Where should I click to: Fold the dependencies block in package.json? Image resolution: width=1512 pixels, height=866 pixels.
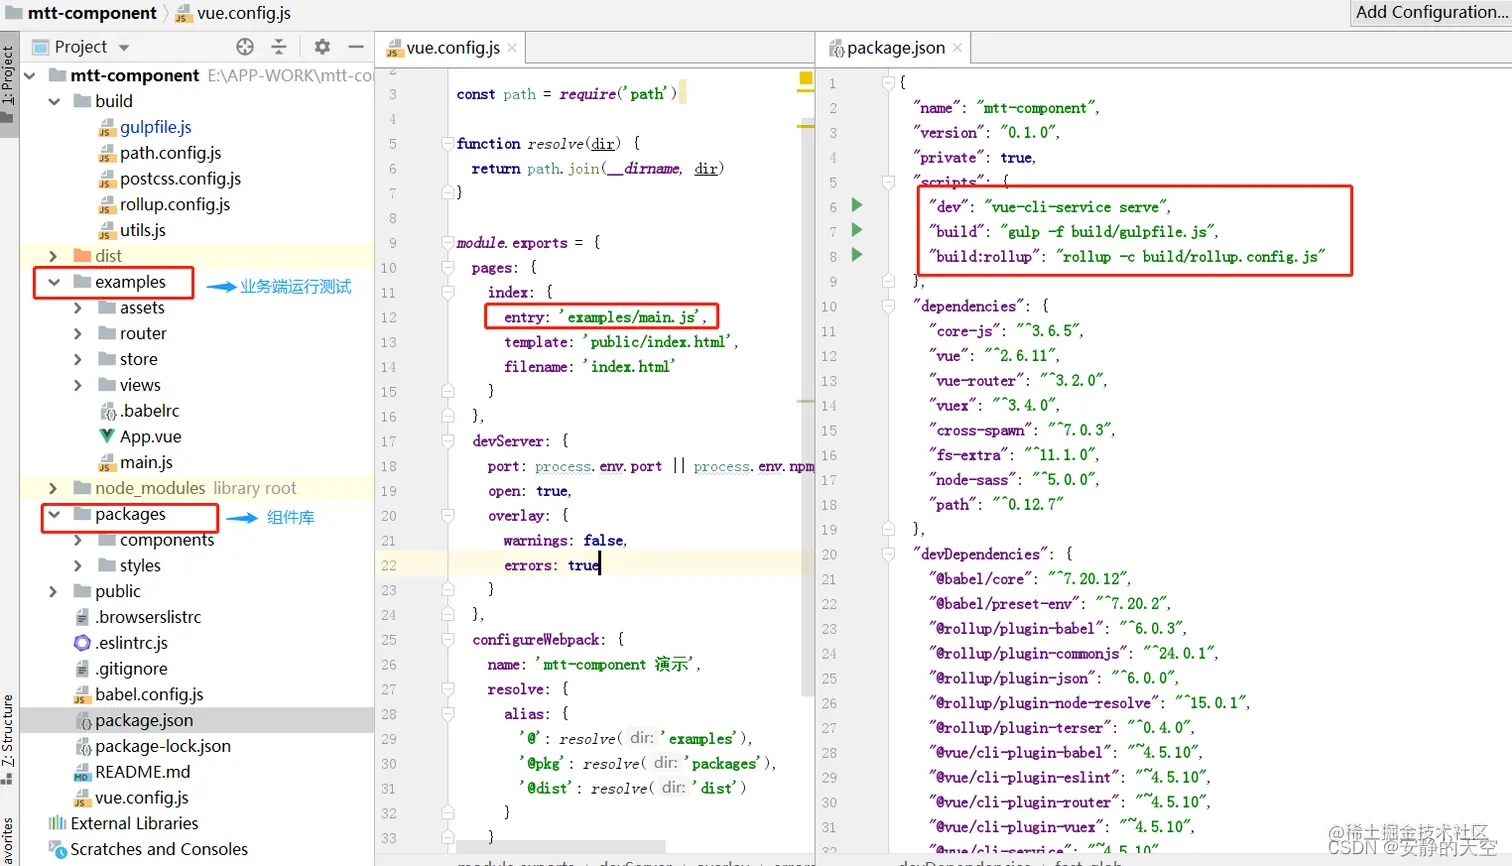click(888, 305)
